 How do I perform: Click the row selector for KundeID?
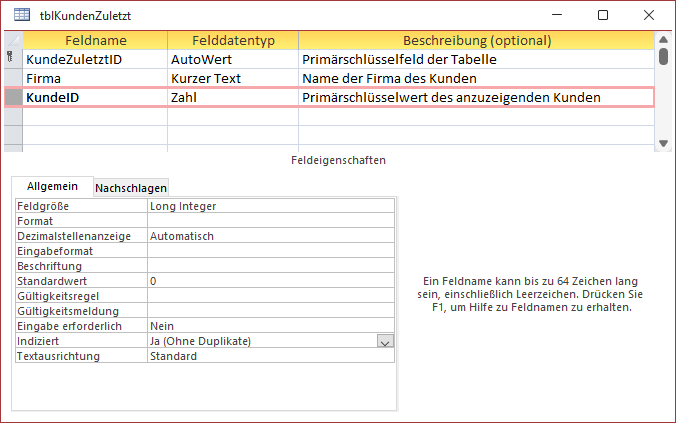pyautogui.click(x=13, y=97)
